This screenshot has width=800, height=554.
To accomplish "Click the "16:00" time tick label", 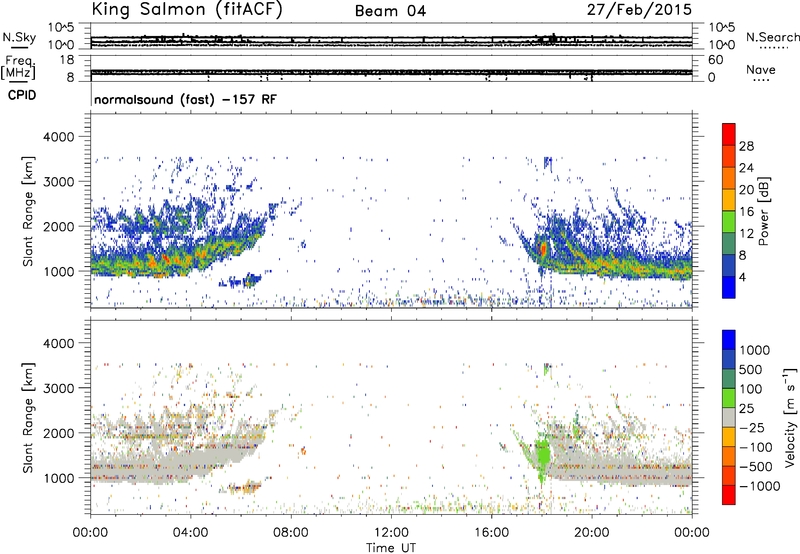I will tap(491, 533).
